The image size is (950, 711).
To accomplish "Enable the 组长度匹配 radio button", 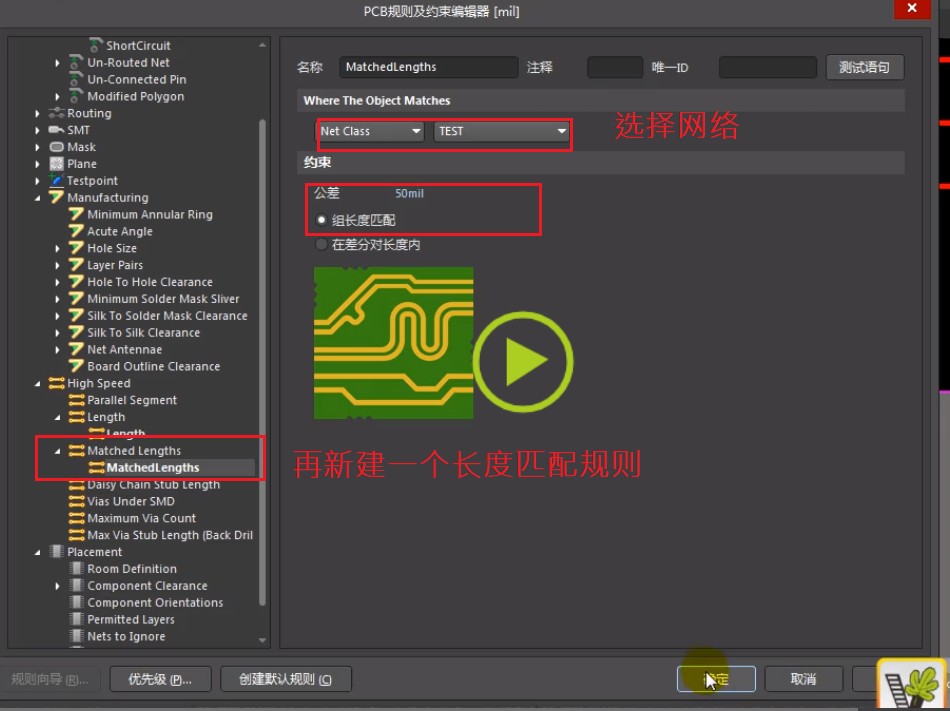I will point(319,222).
